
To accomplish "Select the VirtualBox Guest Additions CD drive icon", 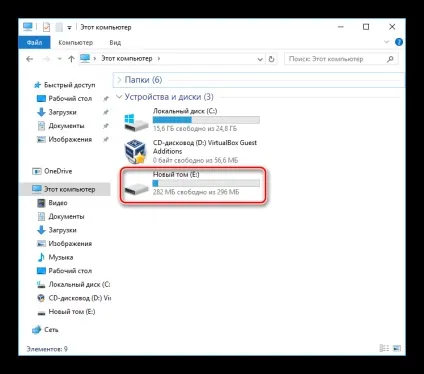I will pyautogui.click(x=135, y=152).
